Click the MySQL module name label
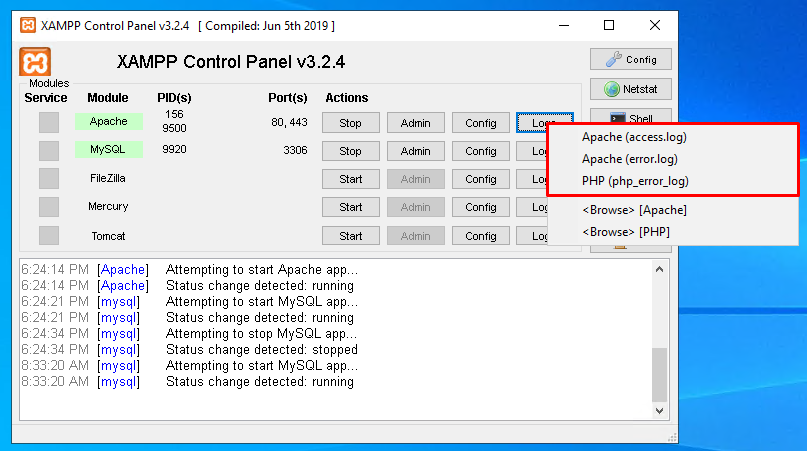This screenshot has height=451, width=807. point(109,149)
